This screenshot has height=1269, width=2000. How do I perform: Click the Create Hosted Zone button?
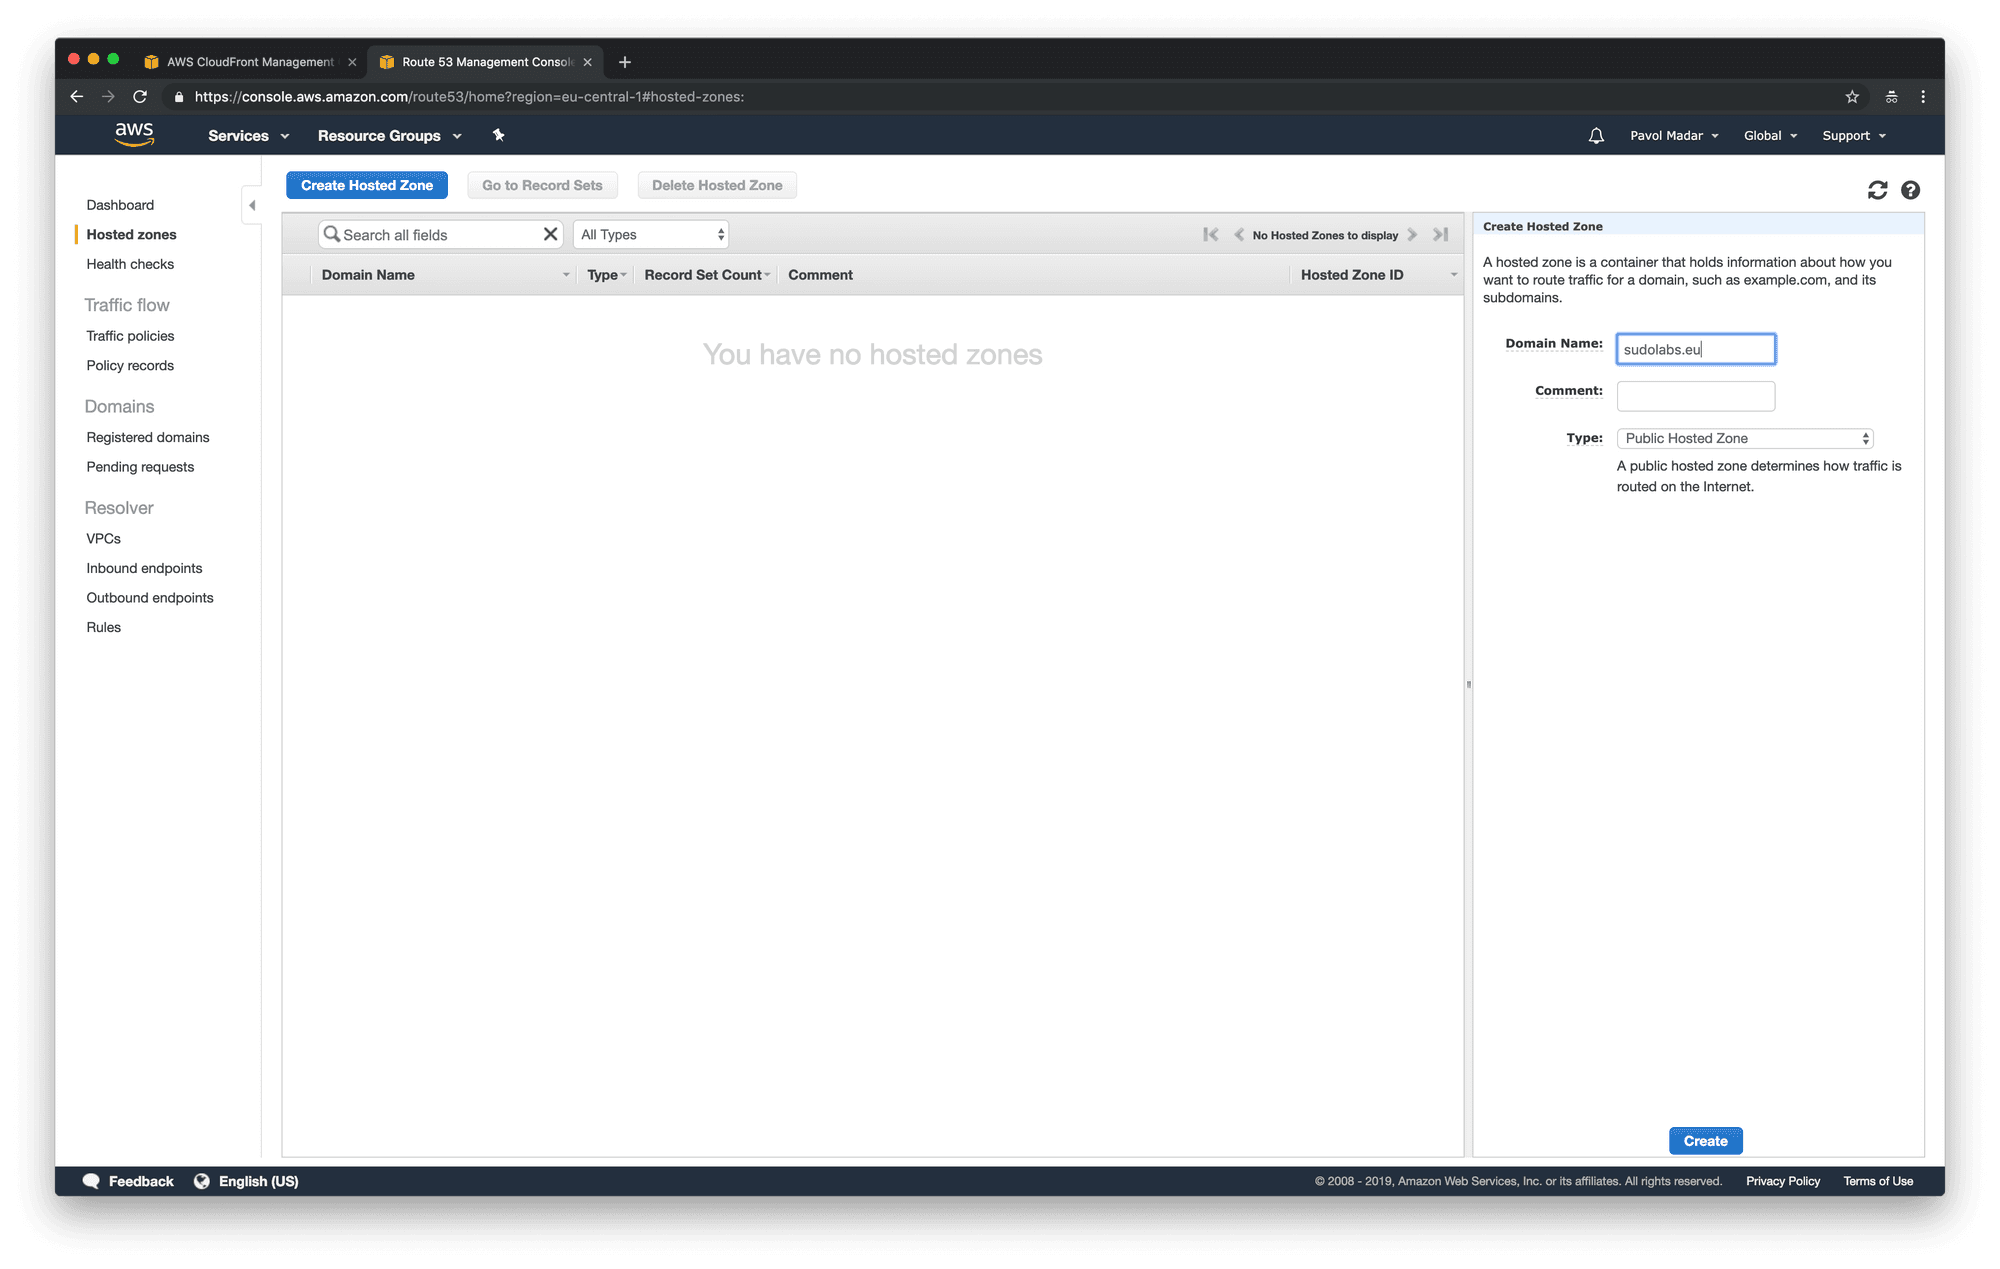(x=367, y=185)
